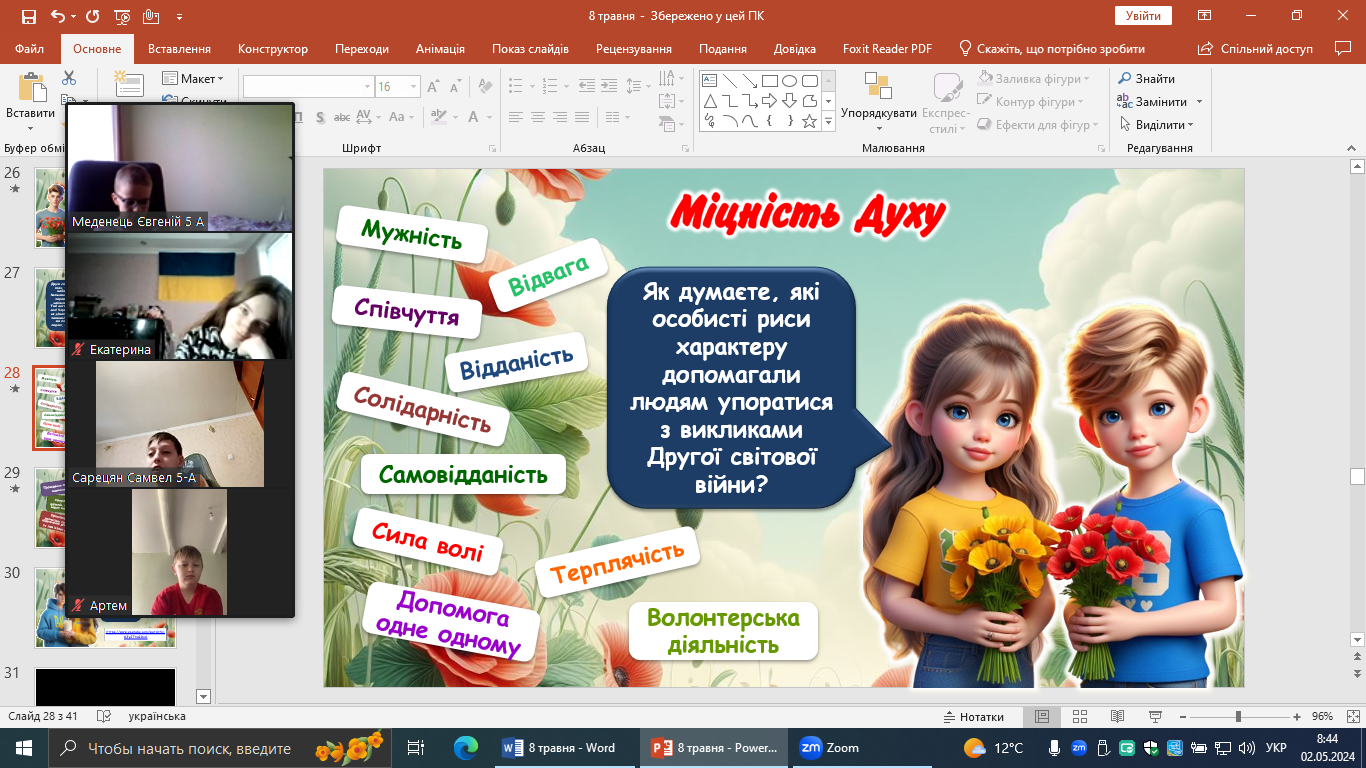Image resolution: width=1366 pixels, height=768 pixels.
Task: Select the five-point star shape in gallery
Action: (809, 121)
